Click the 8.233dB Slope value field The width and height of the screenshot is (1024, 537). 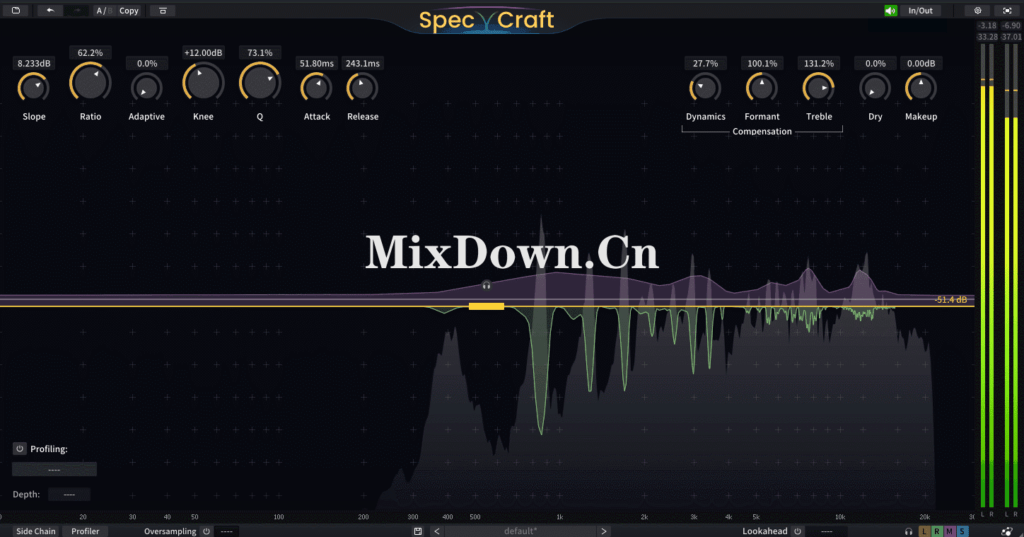33,63
